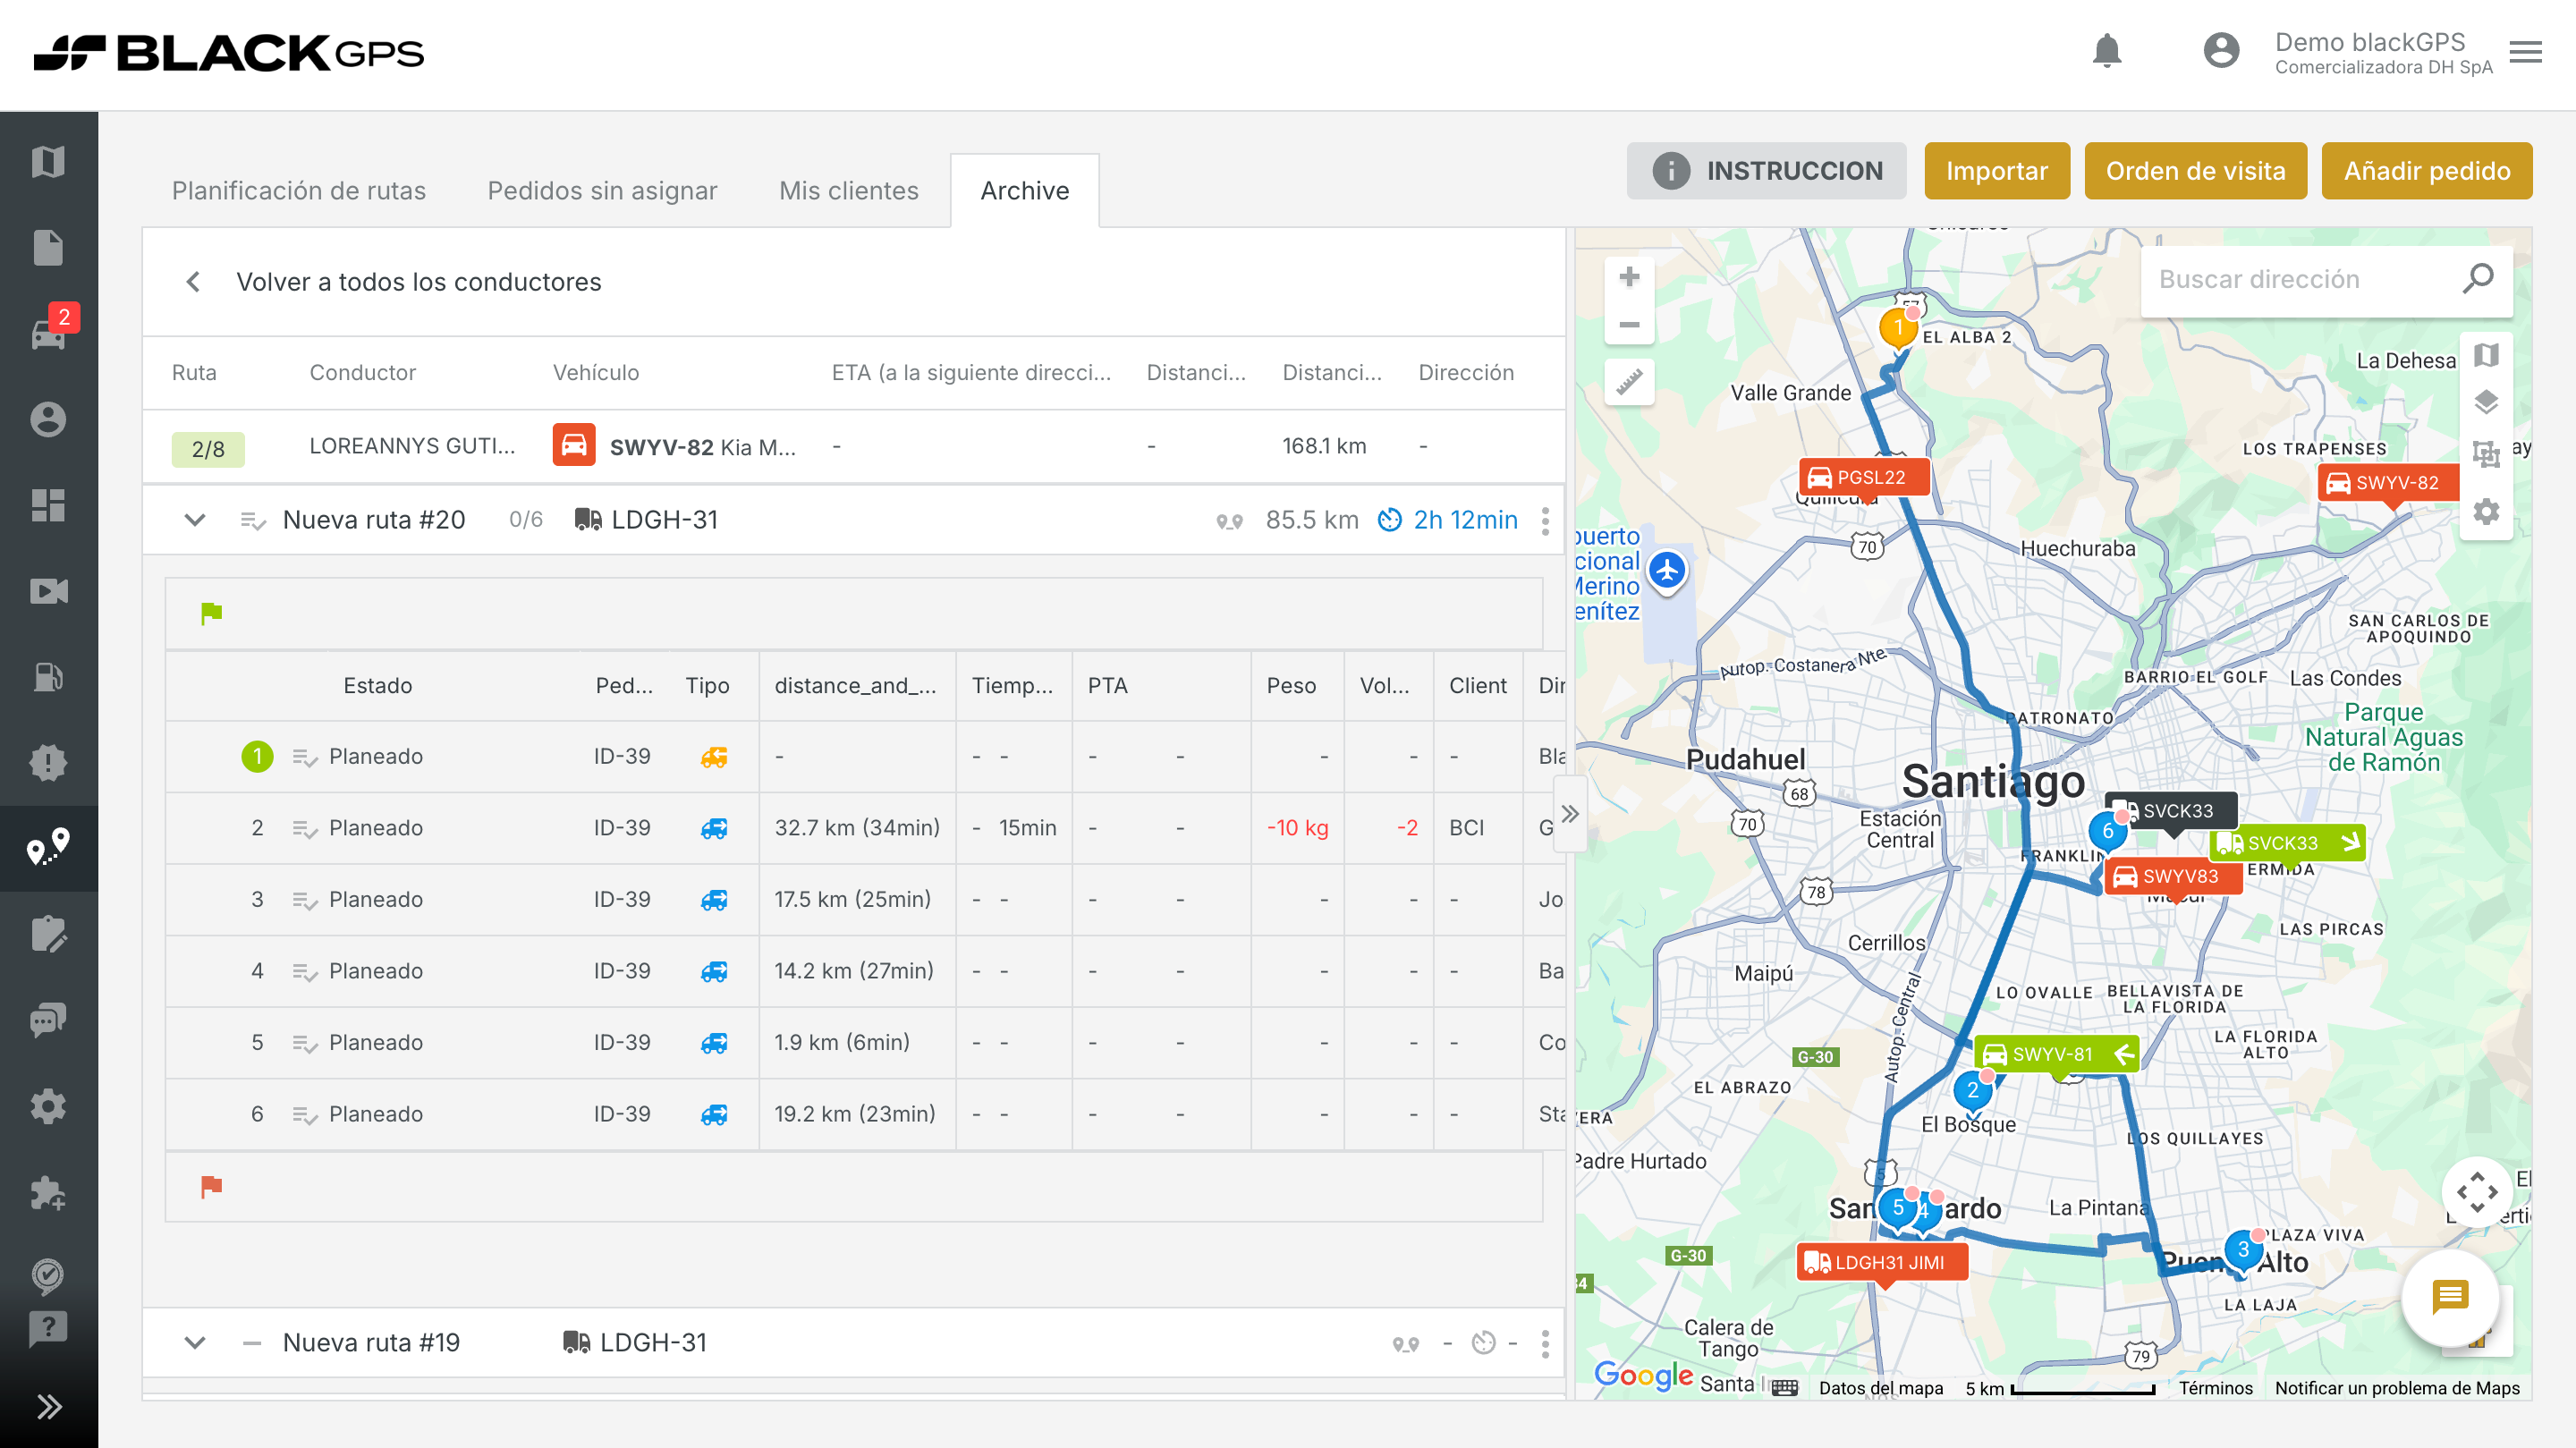Viewport: 2576px width, 1448px height.
Task: Click Volver a todos los conductores
Action: (x=418, y=282)
